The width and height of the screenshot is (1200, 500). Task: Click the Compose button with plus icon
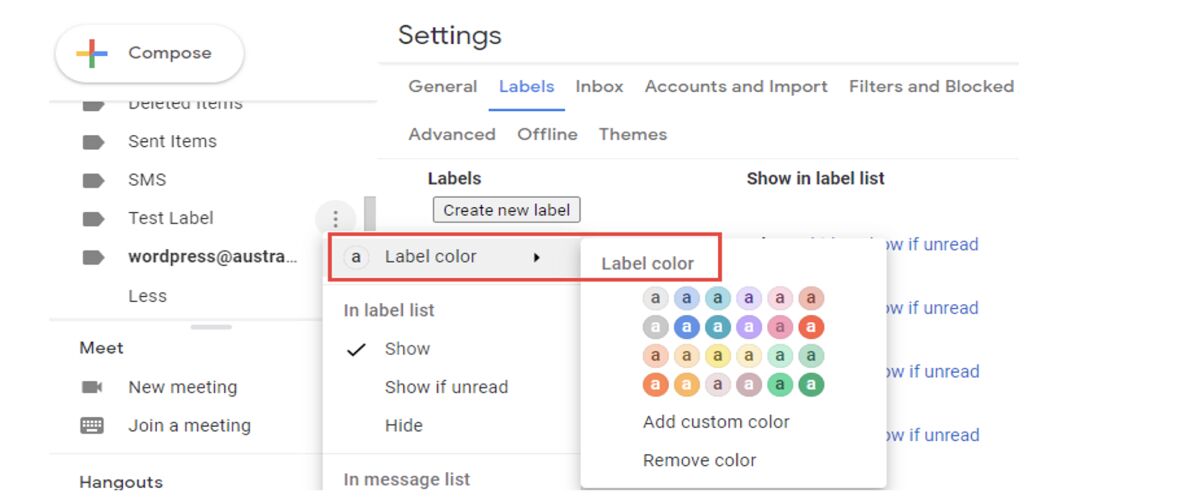pos(150,54)
